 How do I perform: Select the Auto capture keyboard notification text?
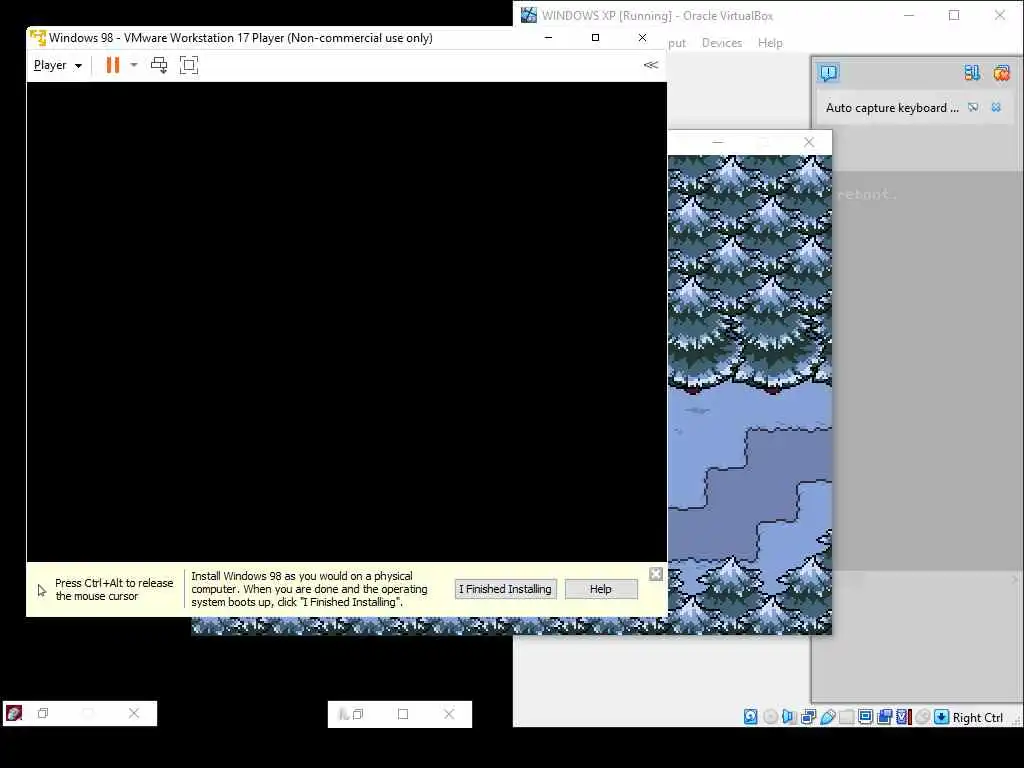(892, 108)
